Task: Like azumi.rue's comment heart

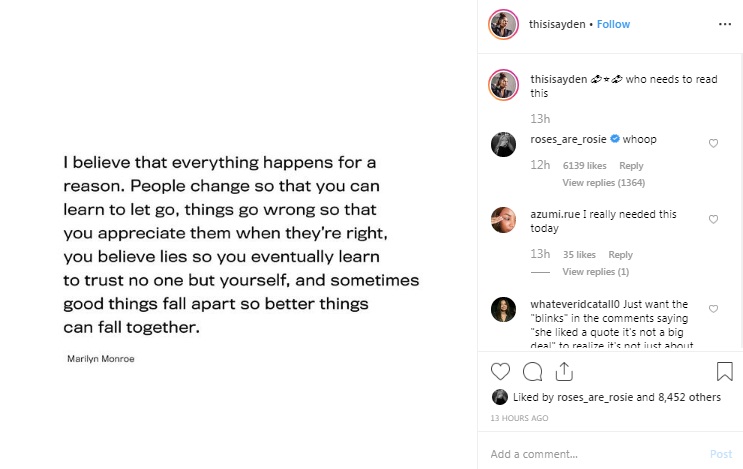Action: coord(713,219)
